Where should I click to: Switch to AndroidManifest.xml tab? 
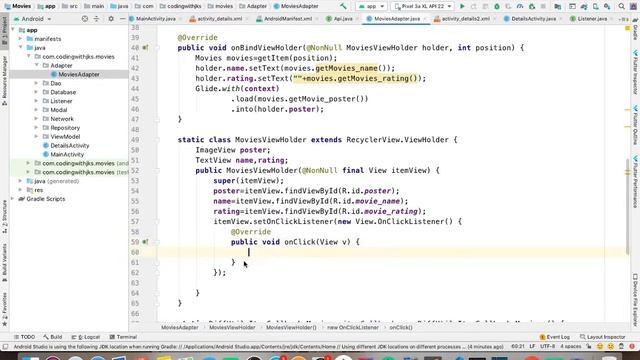point(286,19)
